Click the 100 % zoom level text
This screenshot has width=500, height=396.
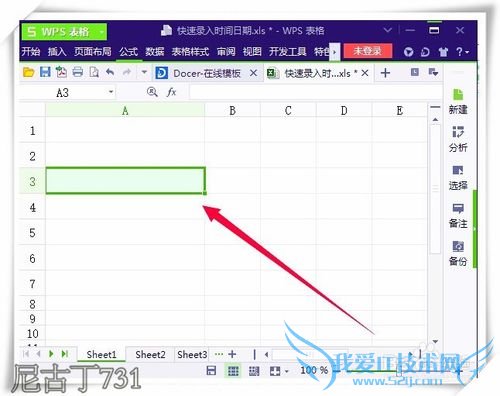tap(314, 370)
